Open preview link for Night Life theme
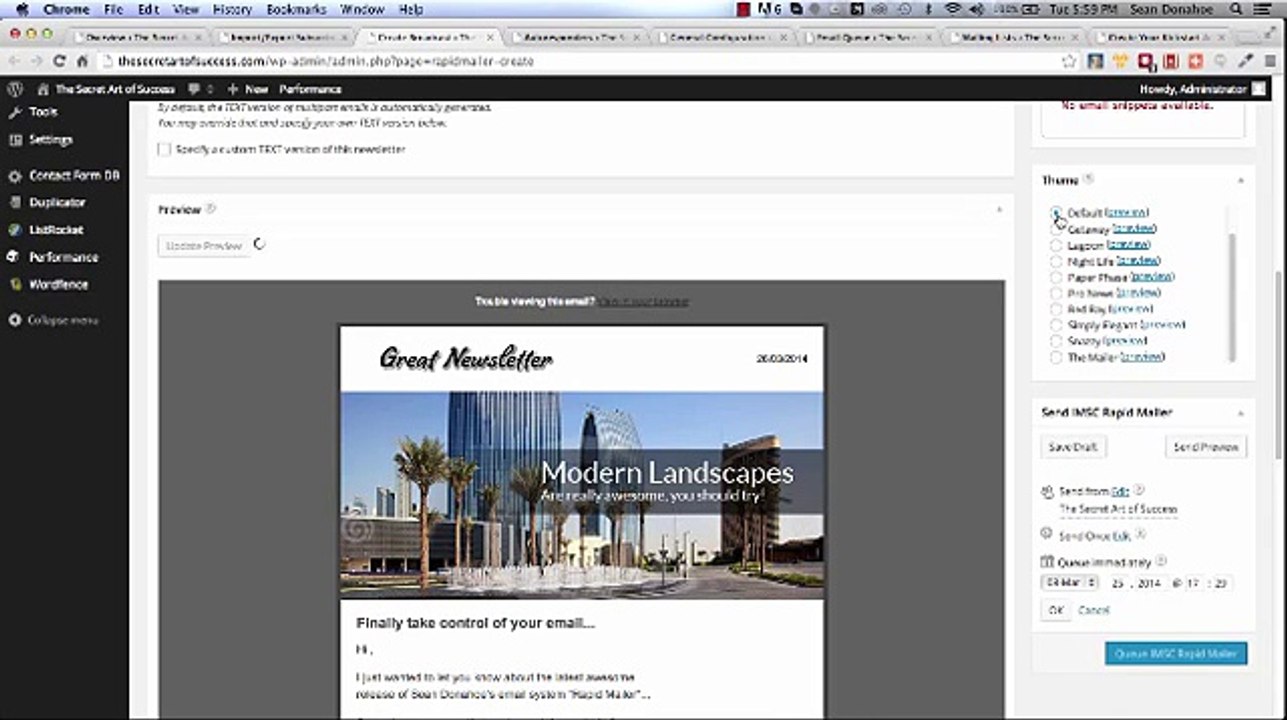 (1138, 261)
